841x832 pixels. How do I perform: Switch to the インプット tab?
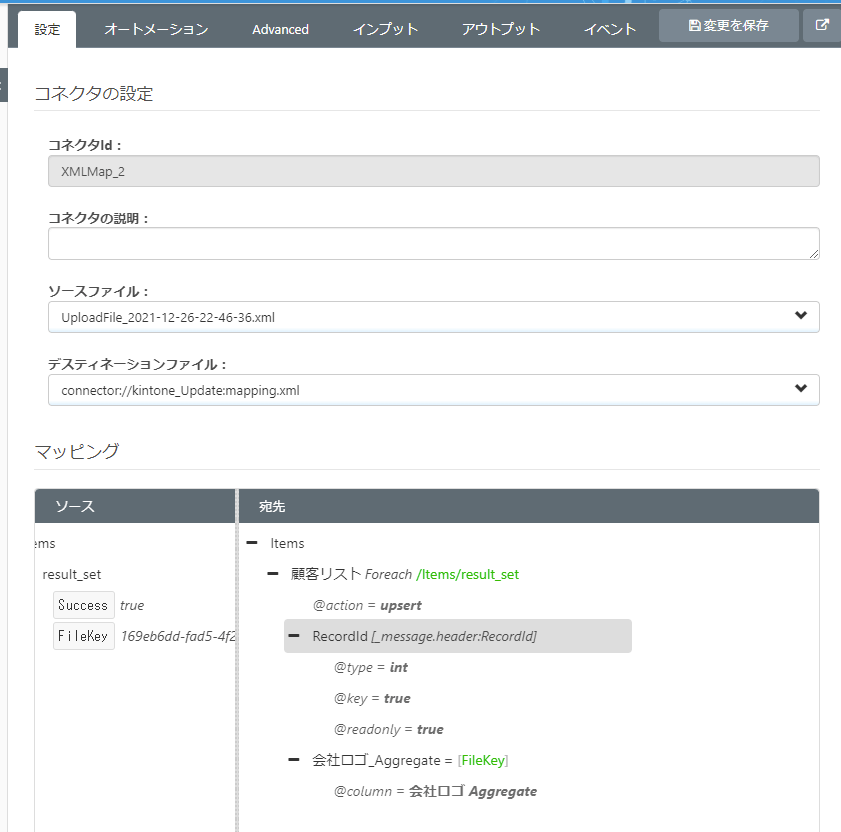385,29
